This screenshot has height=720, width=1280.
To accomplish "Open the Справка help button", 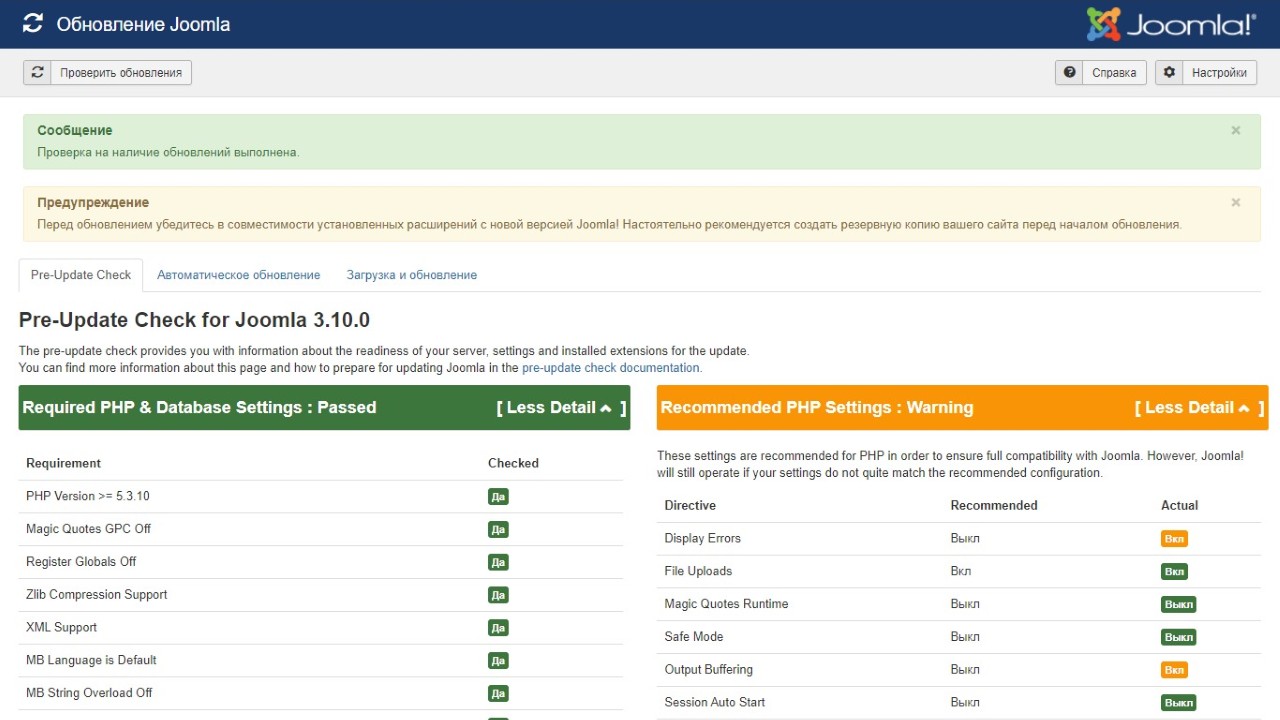I will click(x=1101, y=73).
